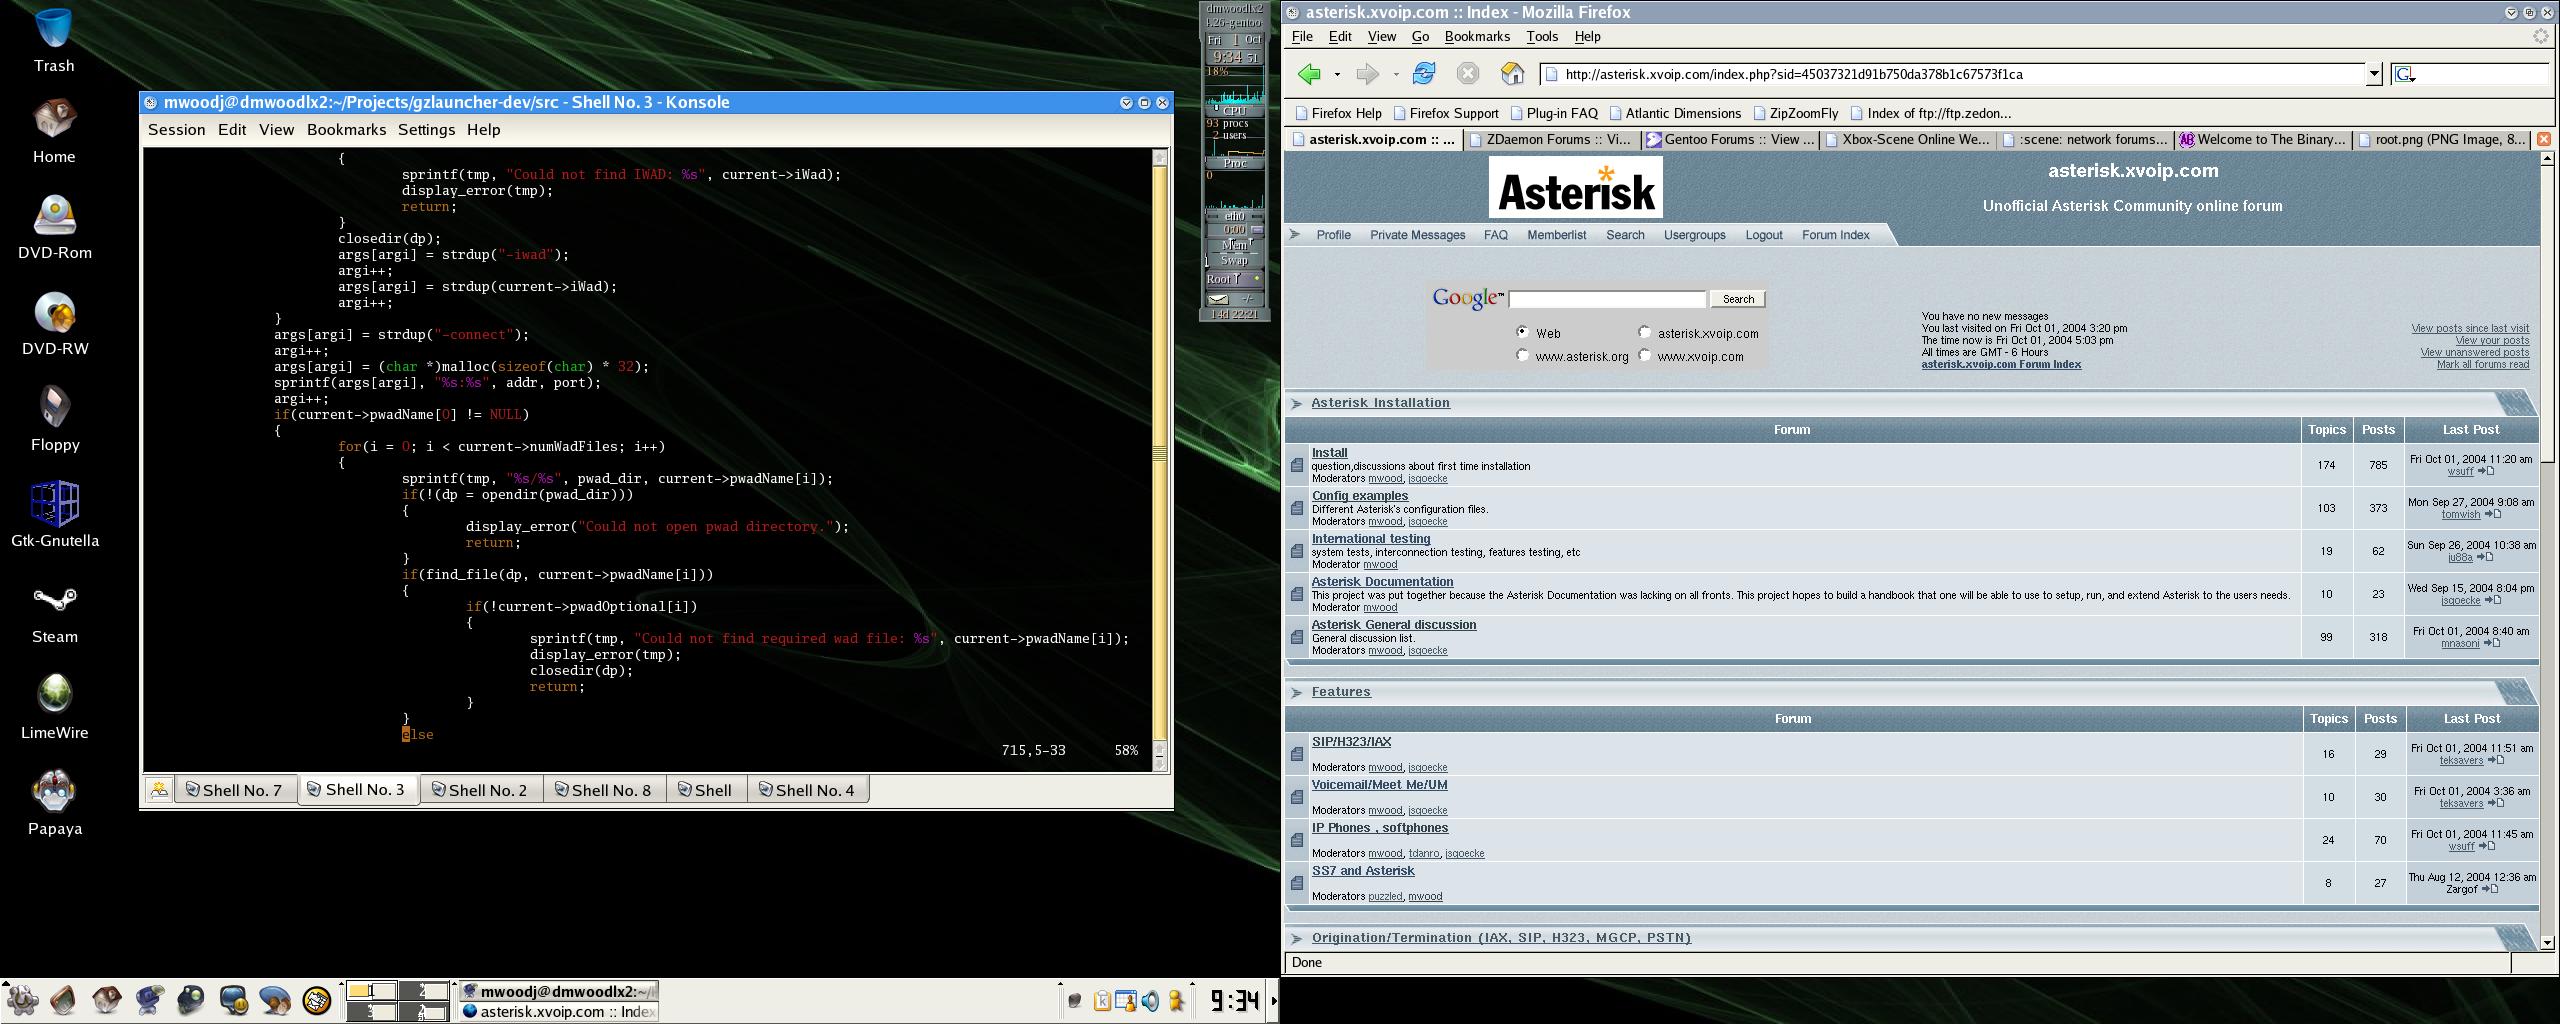Click the new session icon in Konsole tab bar
The width and height of the screenshot is (2560, 1024).
tap(159, 790)
